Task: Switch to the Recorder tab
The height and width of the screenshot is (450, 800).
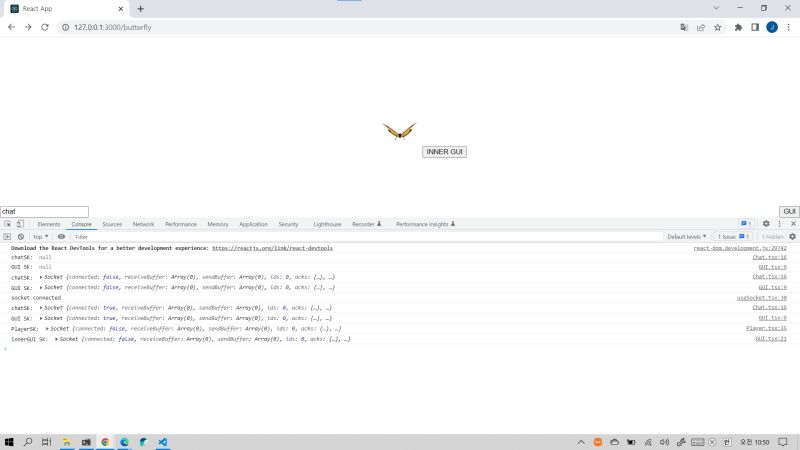Action: click(366, 224)
